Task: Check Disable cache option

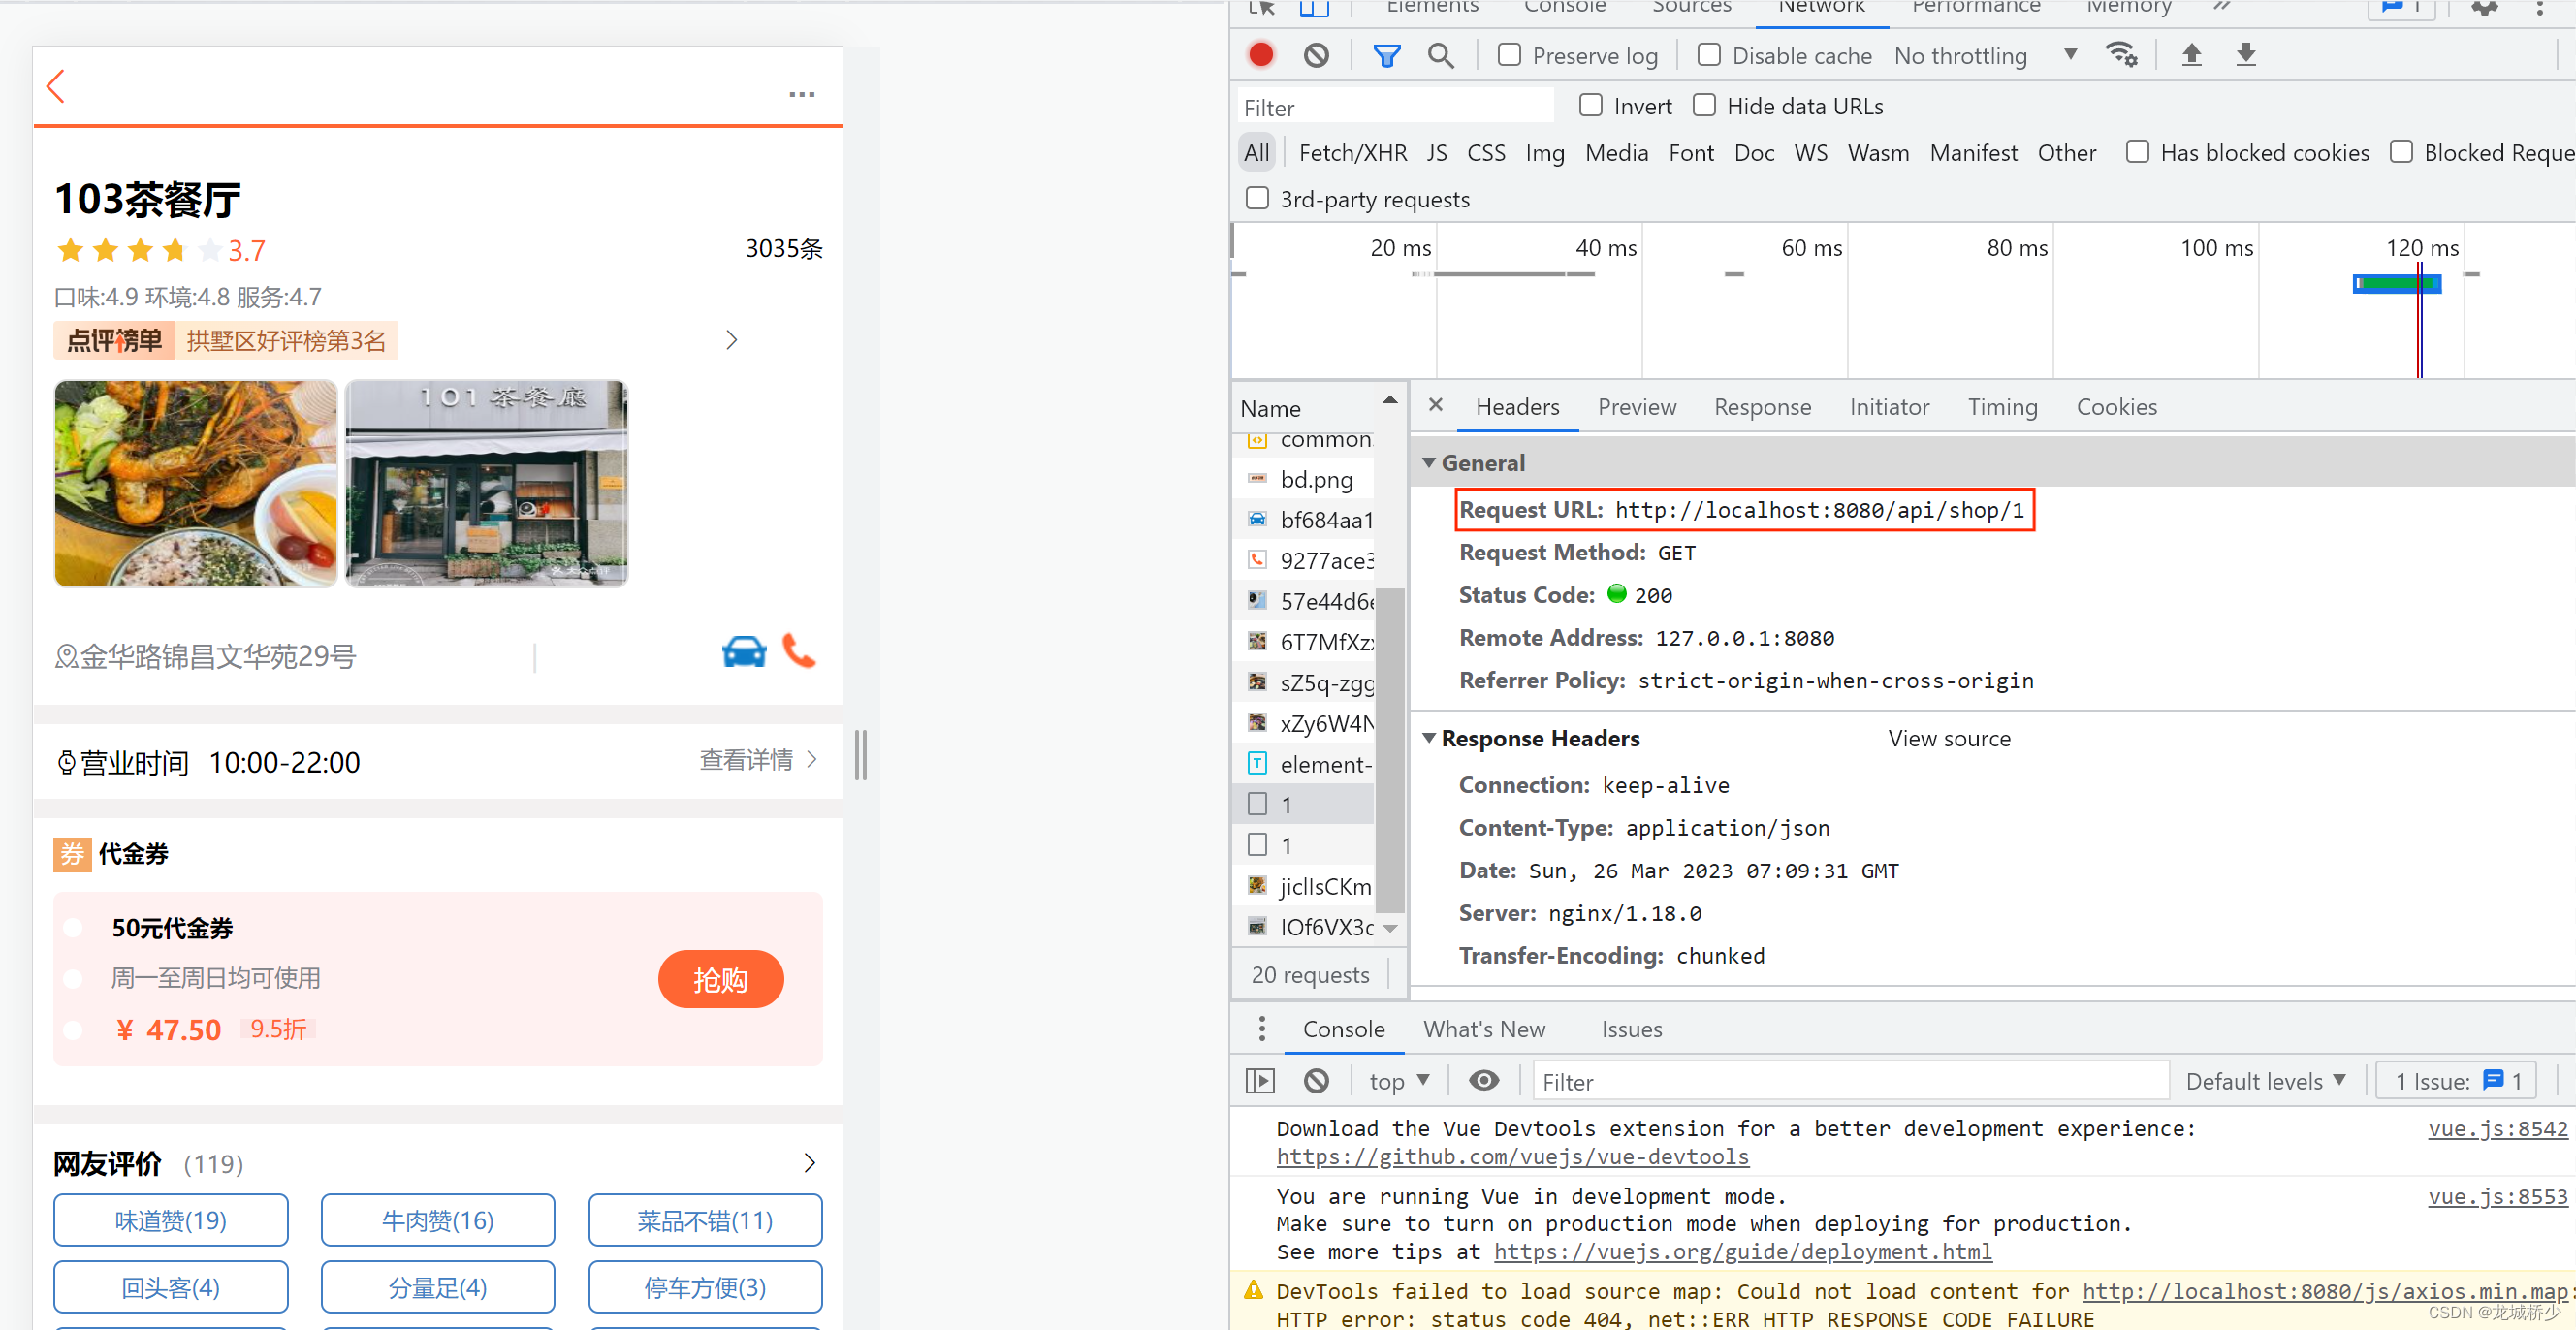Action: click(1709, 55)
